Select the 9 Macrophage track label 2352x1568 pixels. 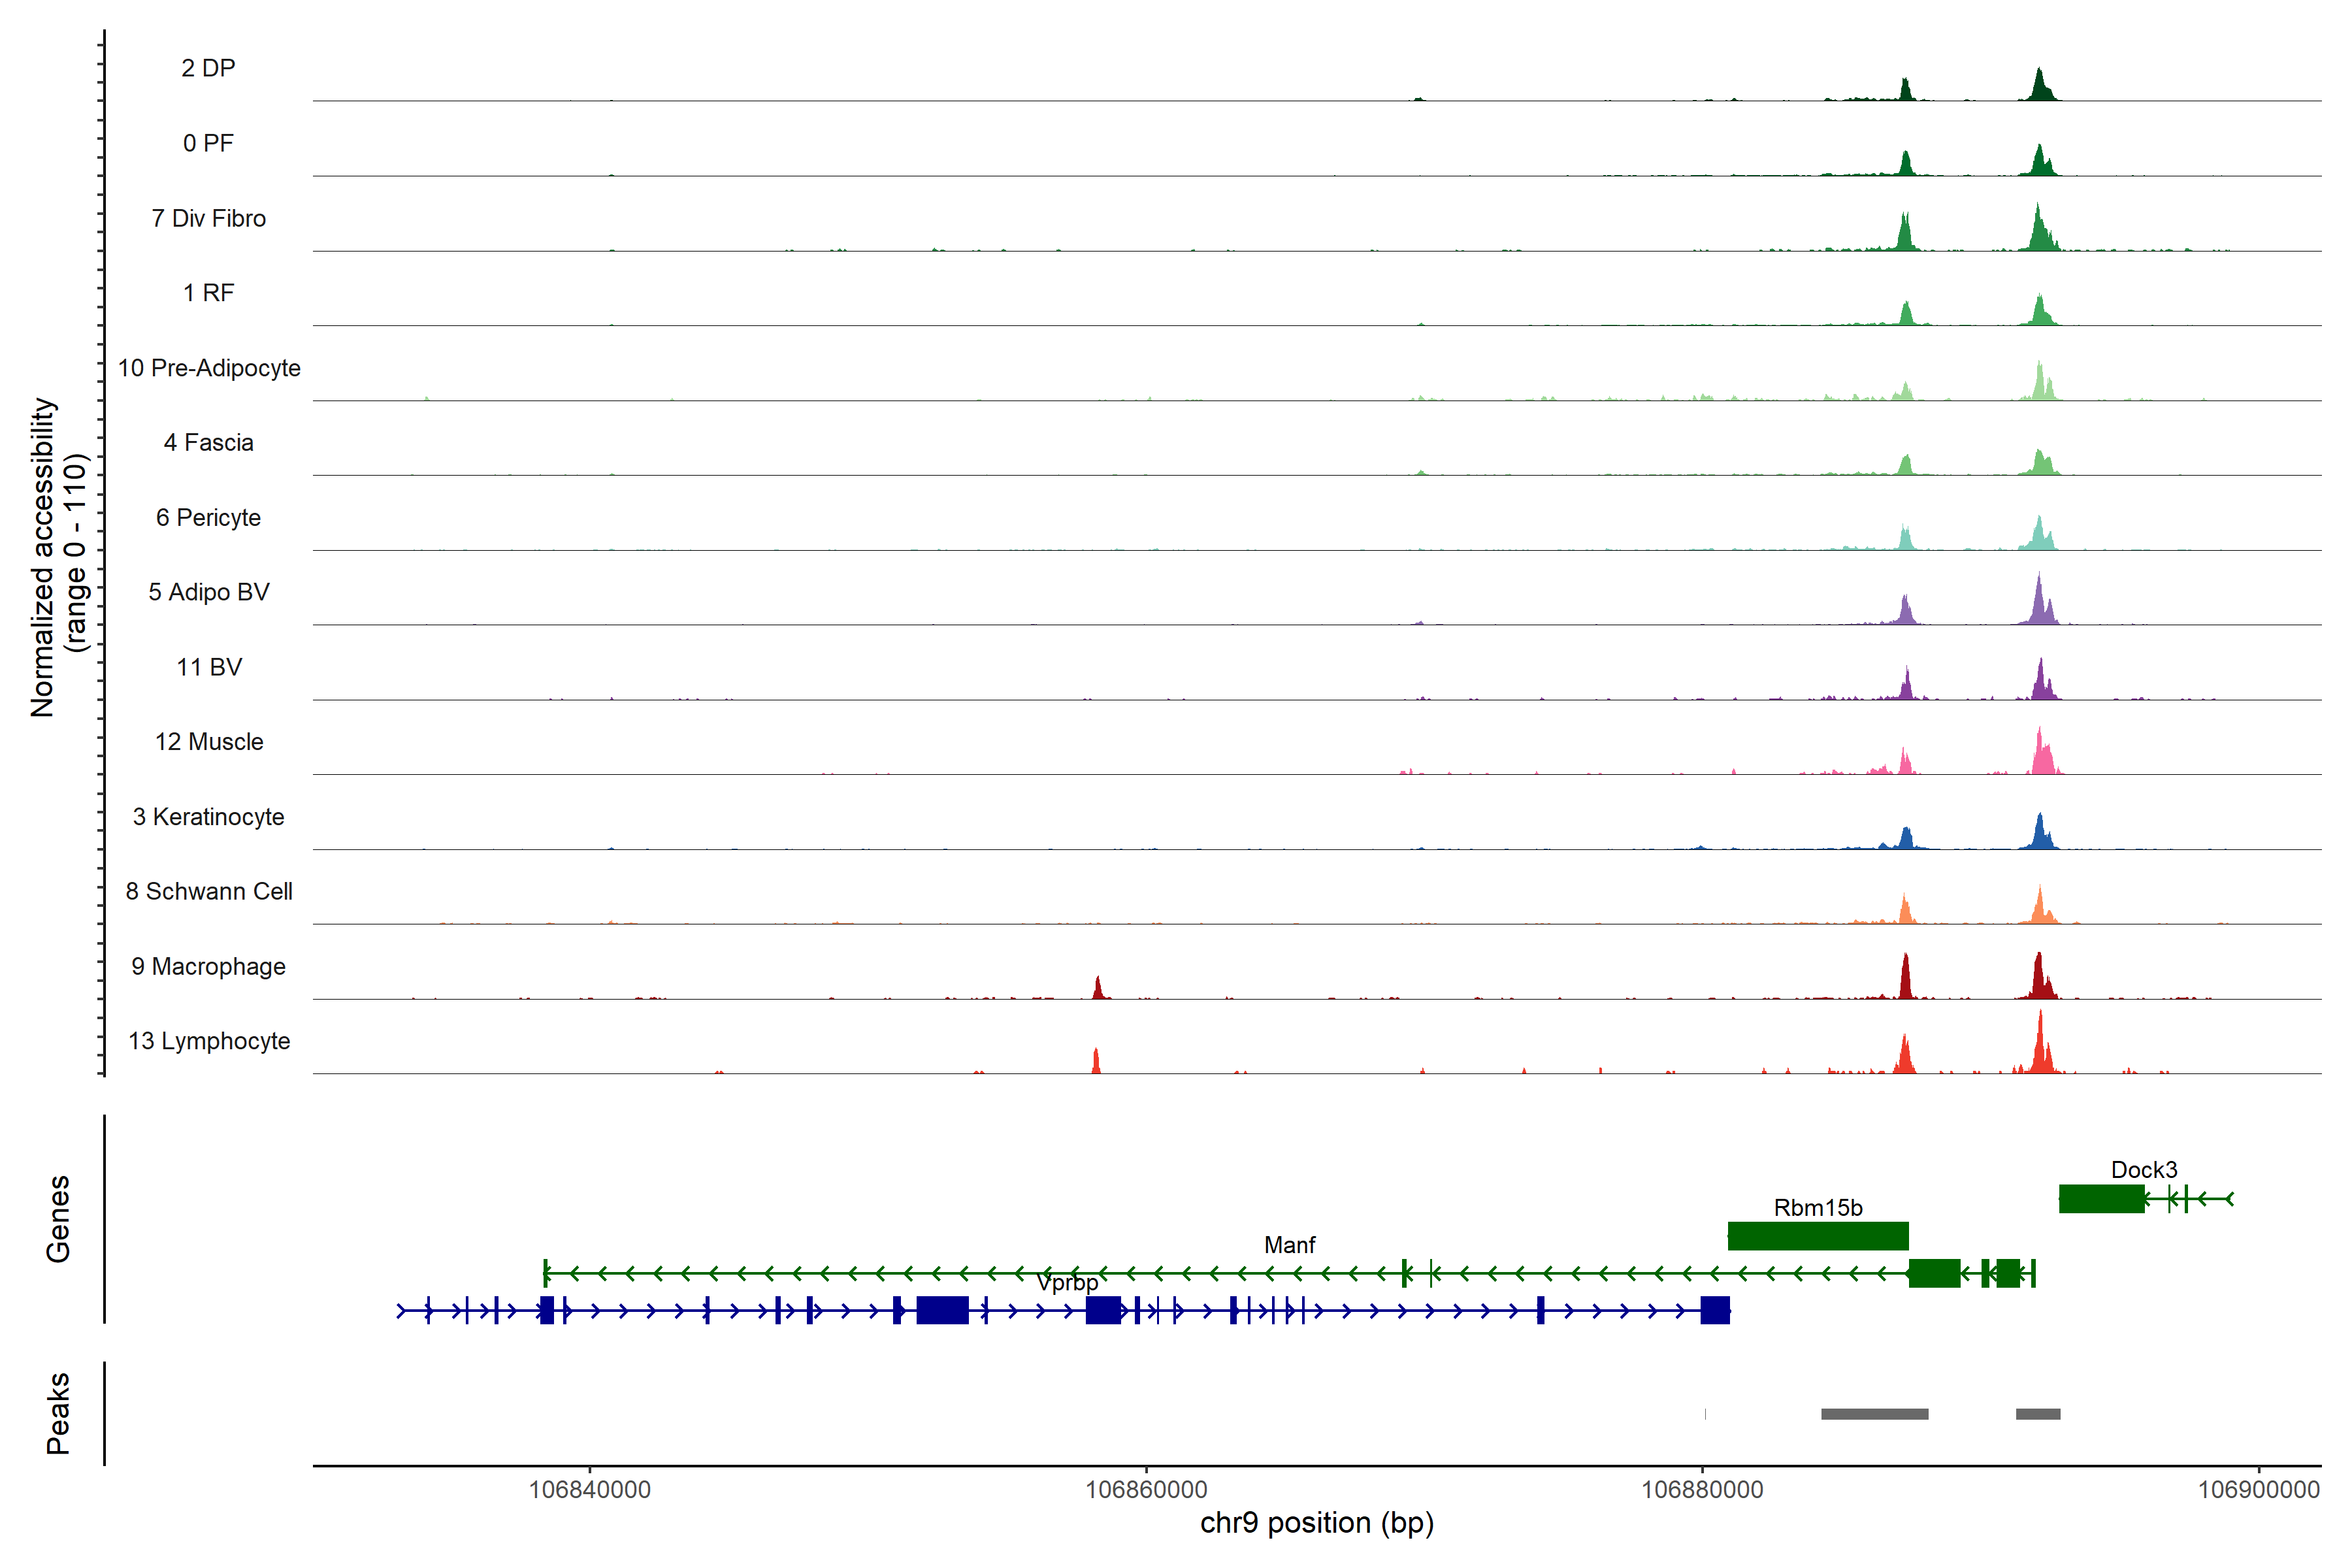click(x=208, y=966)
